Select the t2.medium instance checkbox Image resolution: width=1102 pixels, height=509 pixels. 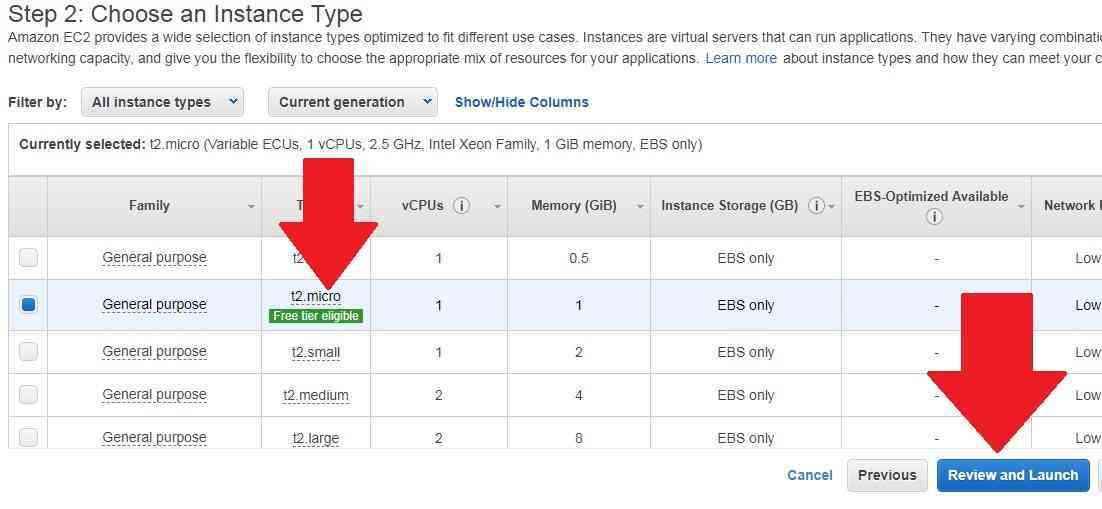28,394
